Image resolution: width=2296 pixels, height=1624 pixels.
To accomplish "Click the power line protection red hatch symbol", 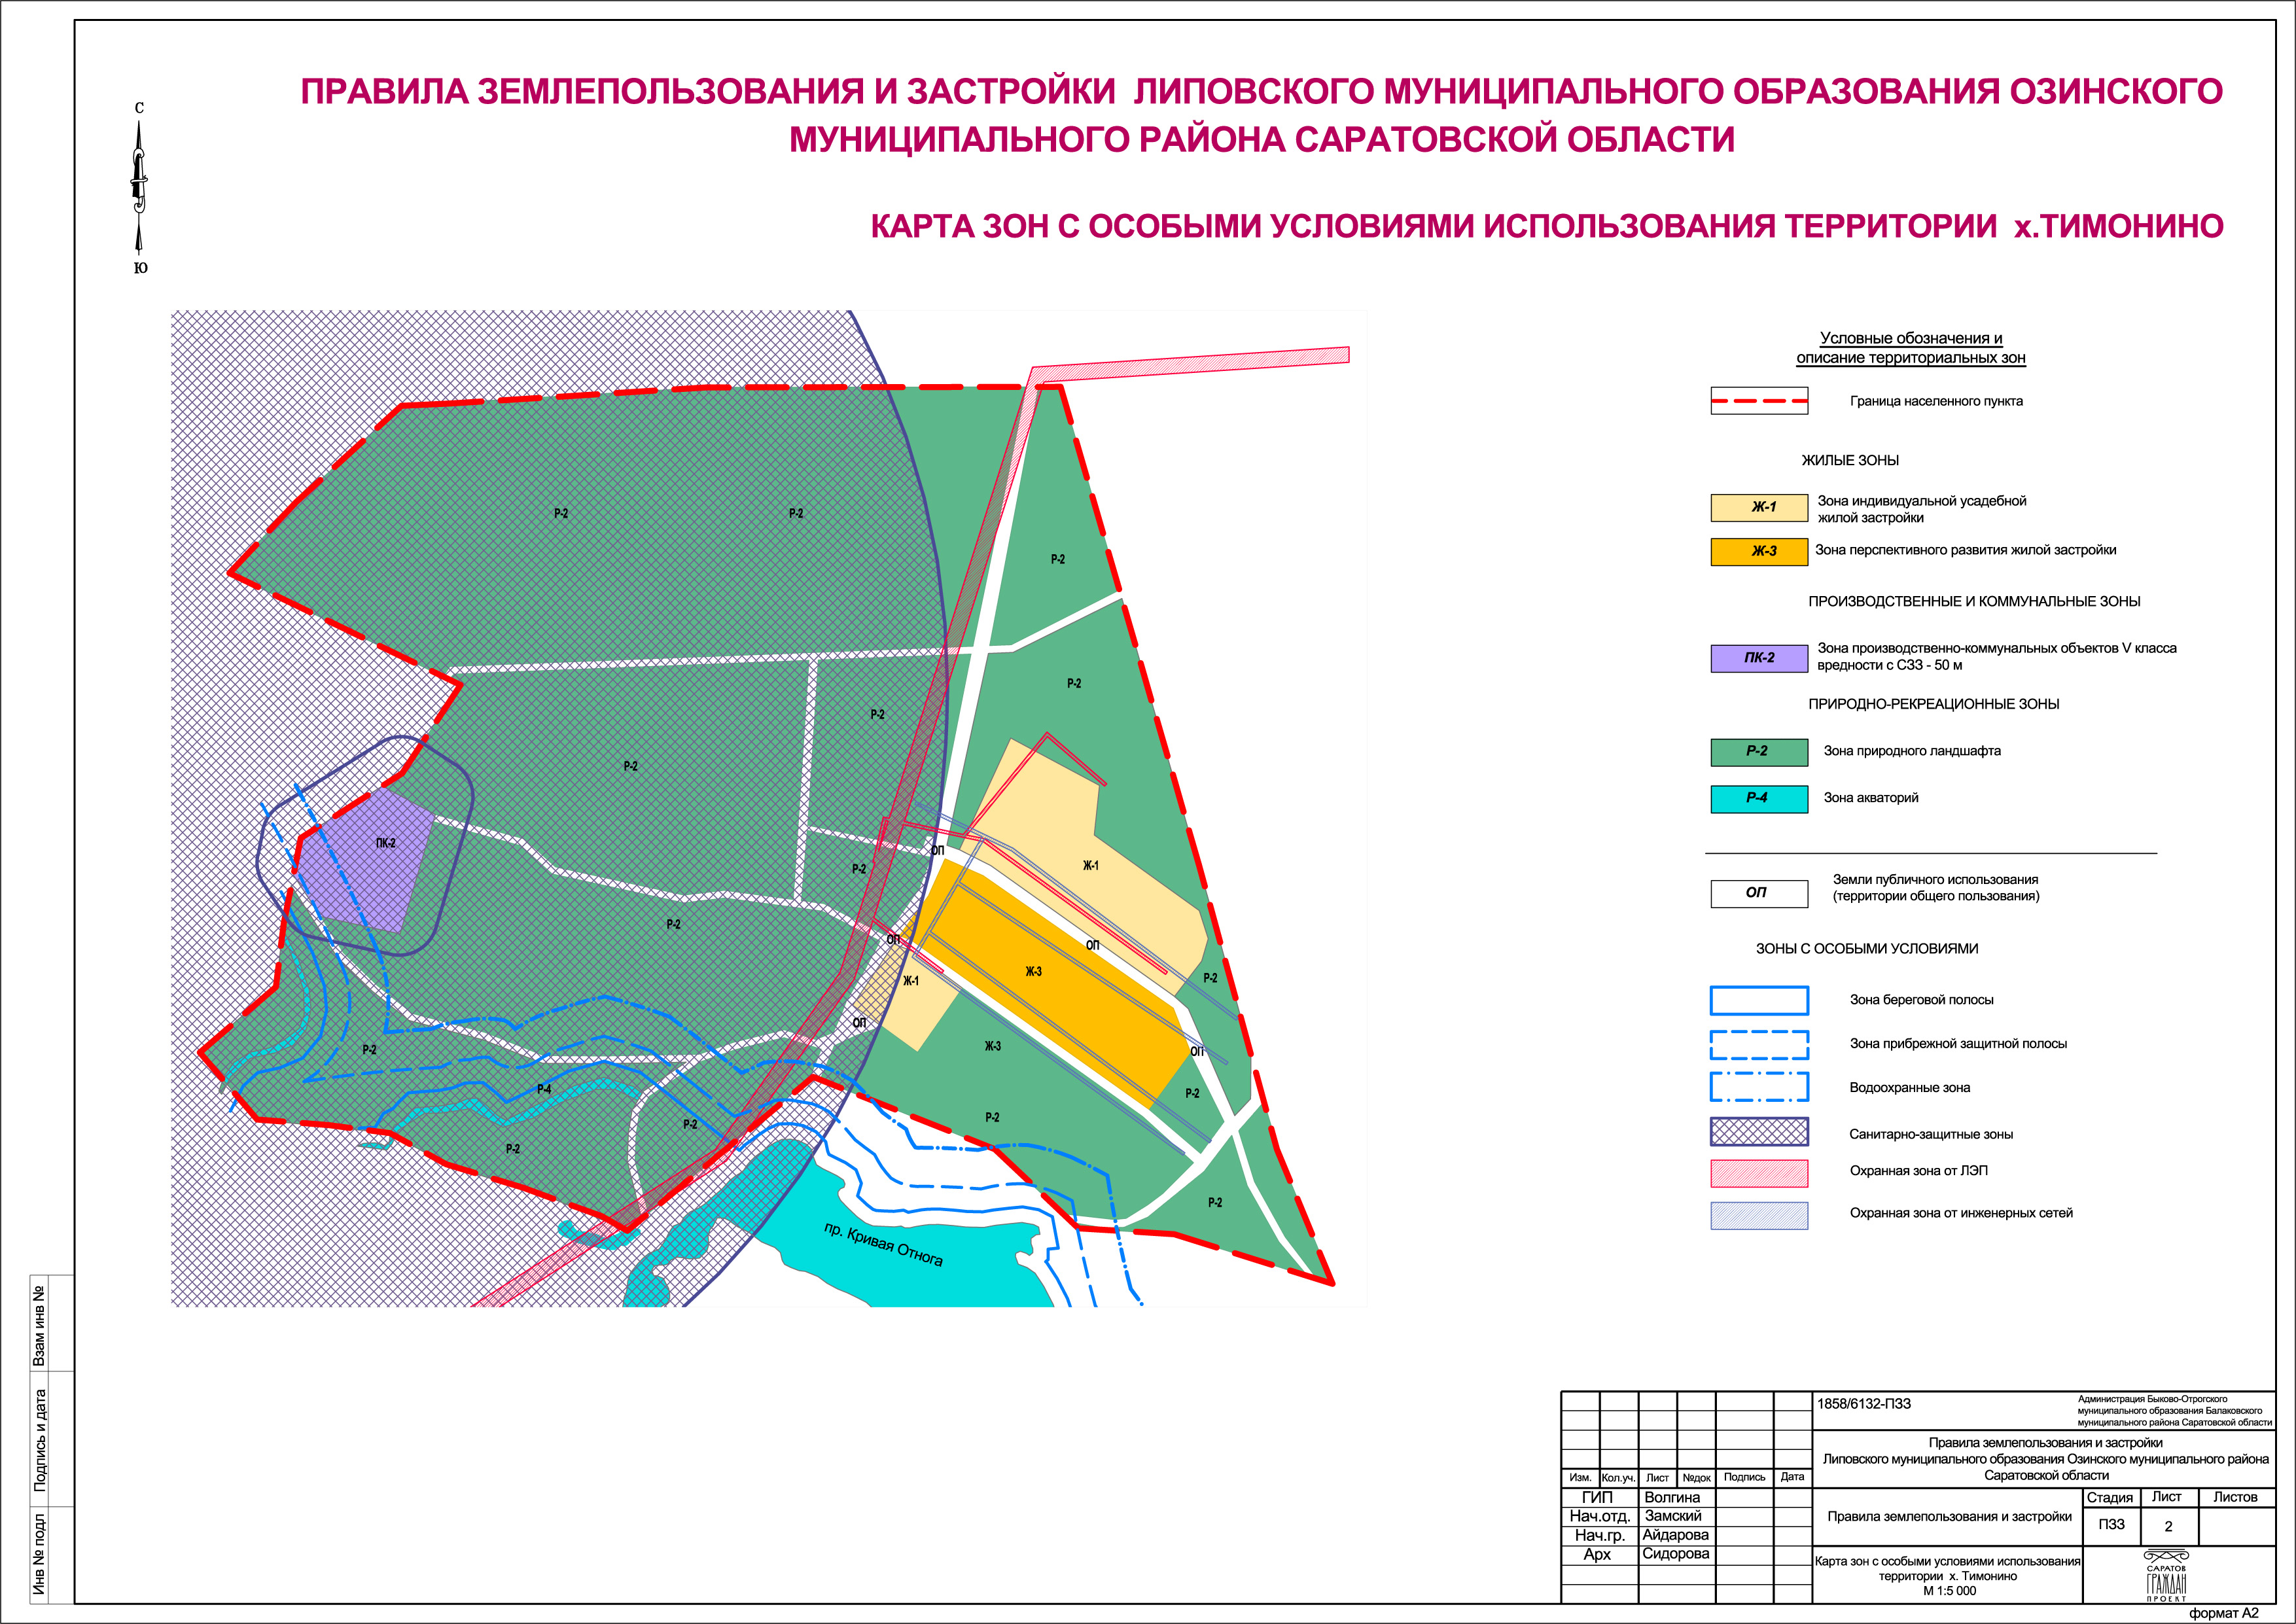I will pyautogui.click(x=1759, y=1173).
